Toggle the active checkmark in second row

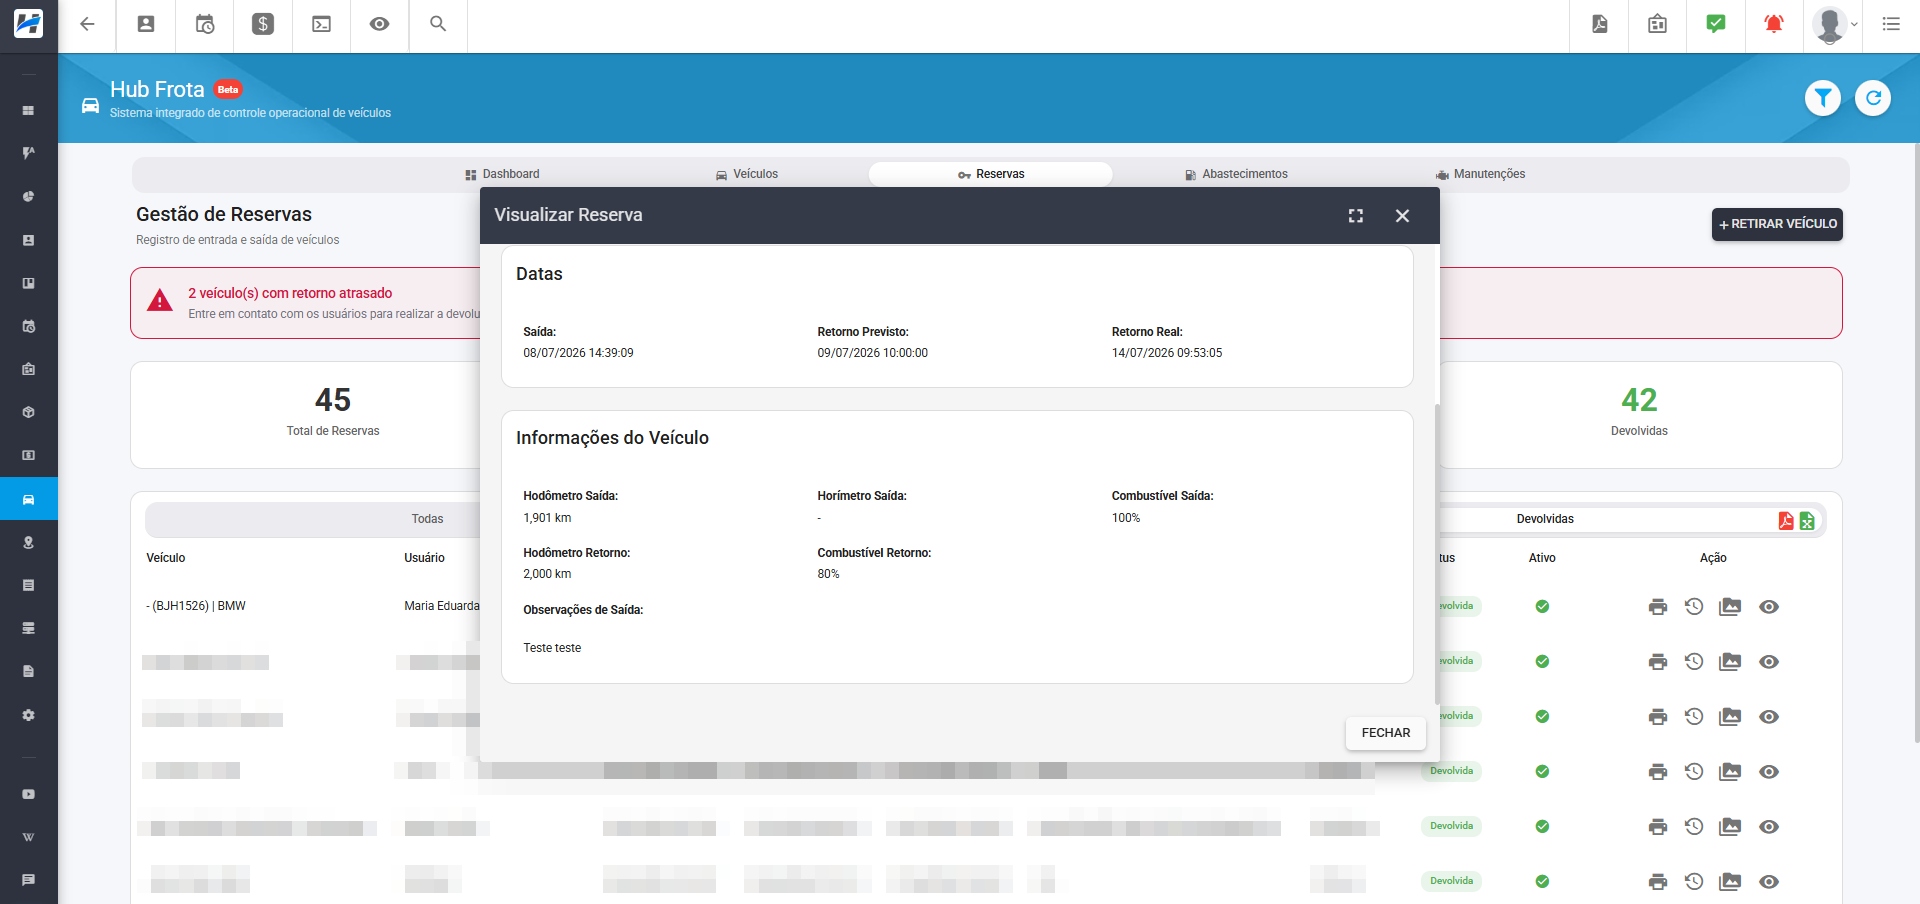pos(1542,661)
